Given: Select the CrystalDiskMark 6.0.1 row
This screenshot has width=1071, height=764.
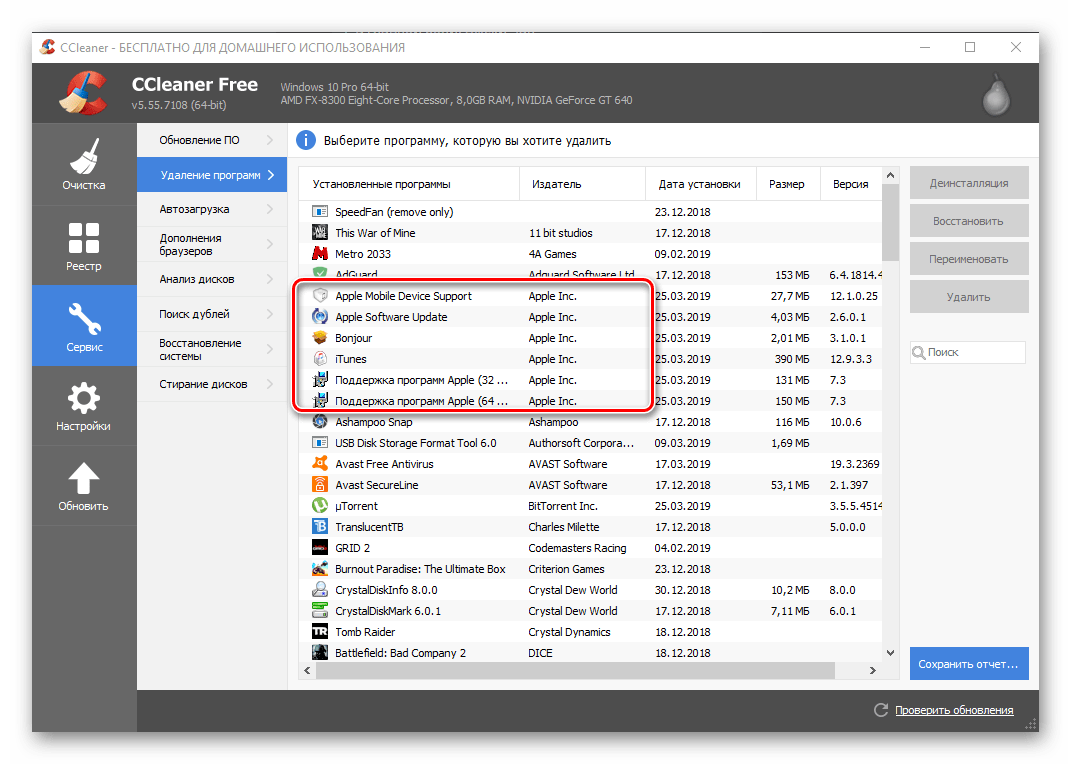Looking at the screenshot, I should (x=590, y=611).
